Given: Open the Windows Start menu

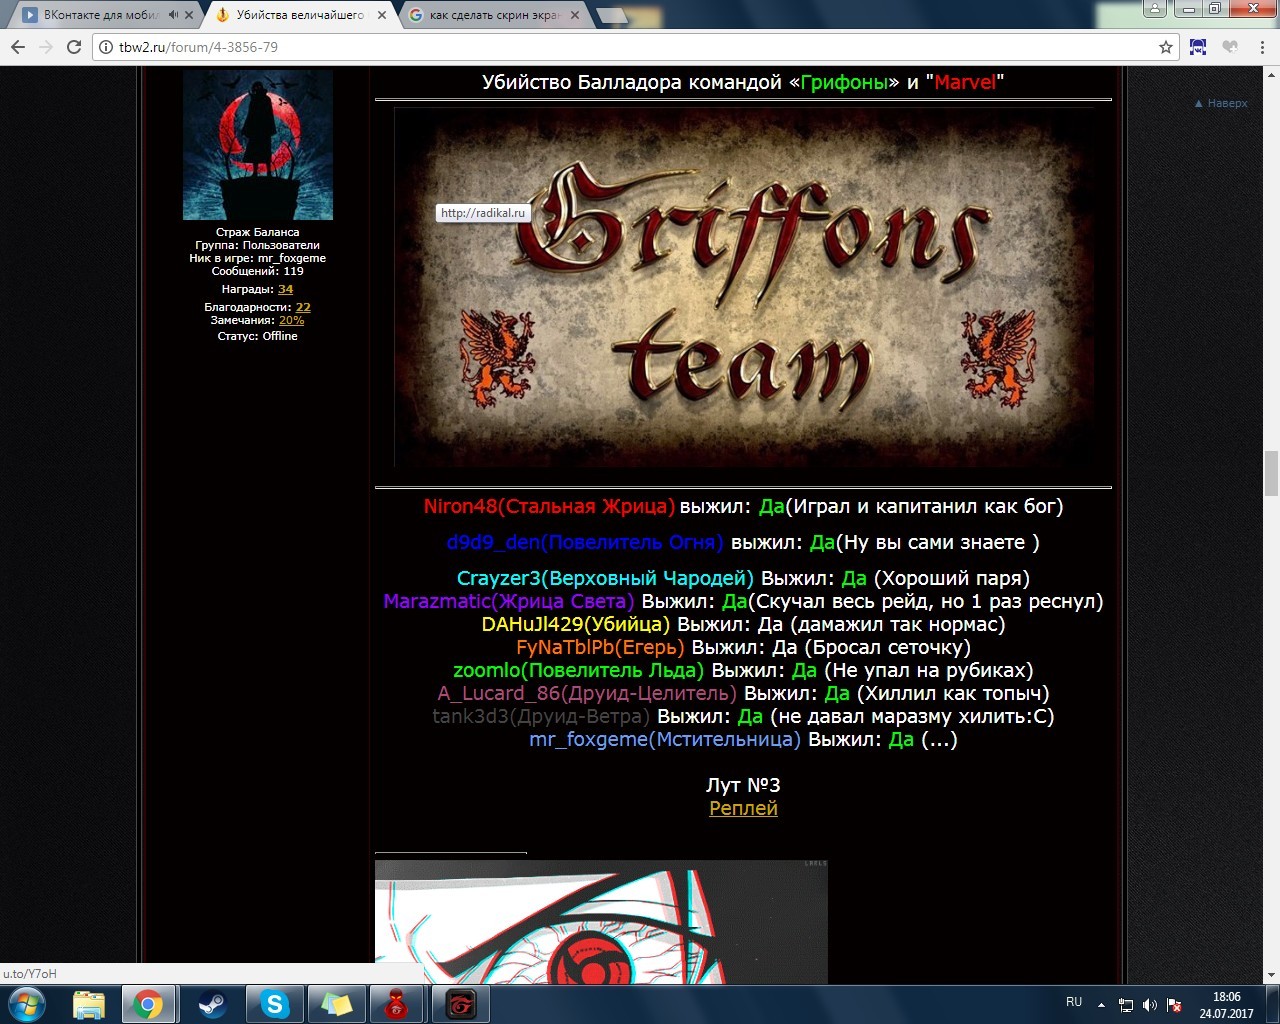Looking at the screenshot, I should coord(27,1004).
